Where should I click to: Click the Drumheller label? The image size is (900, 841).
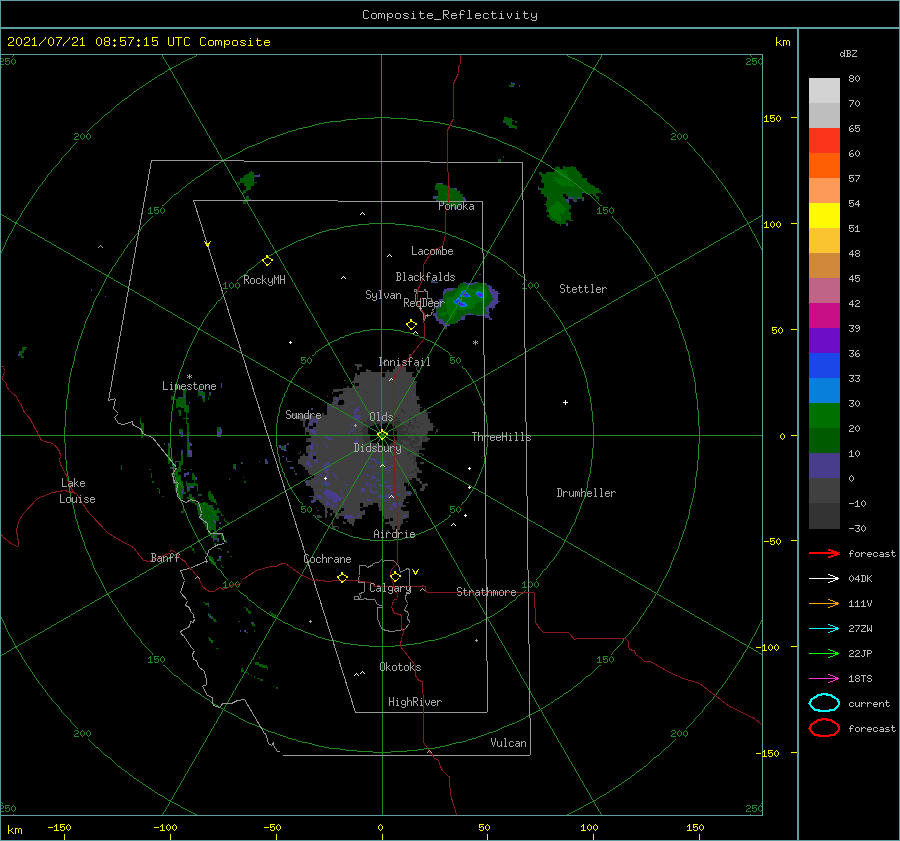click(x=586, y=493)
